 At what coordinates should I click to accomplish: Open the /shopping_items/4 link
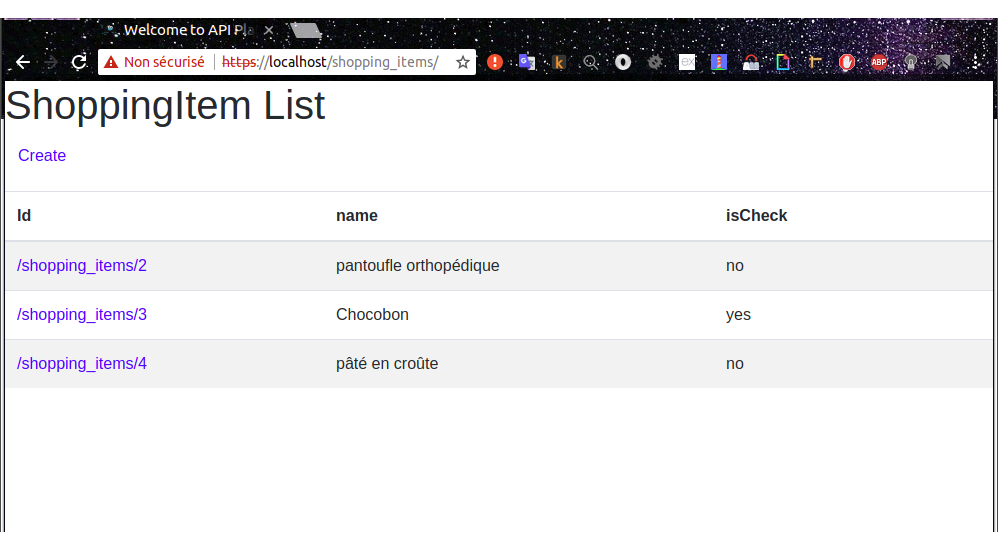click(x=81, y=363)
